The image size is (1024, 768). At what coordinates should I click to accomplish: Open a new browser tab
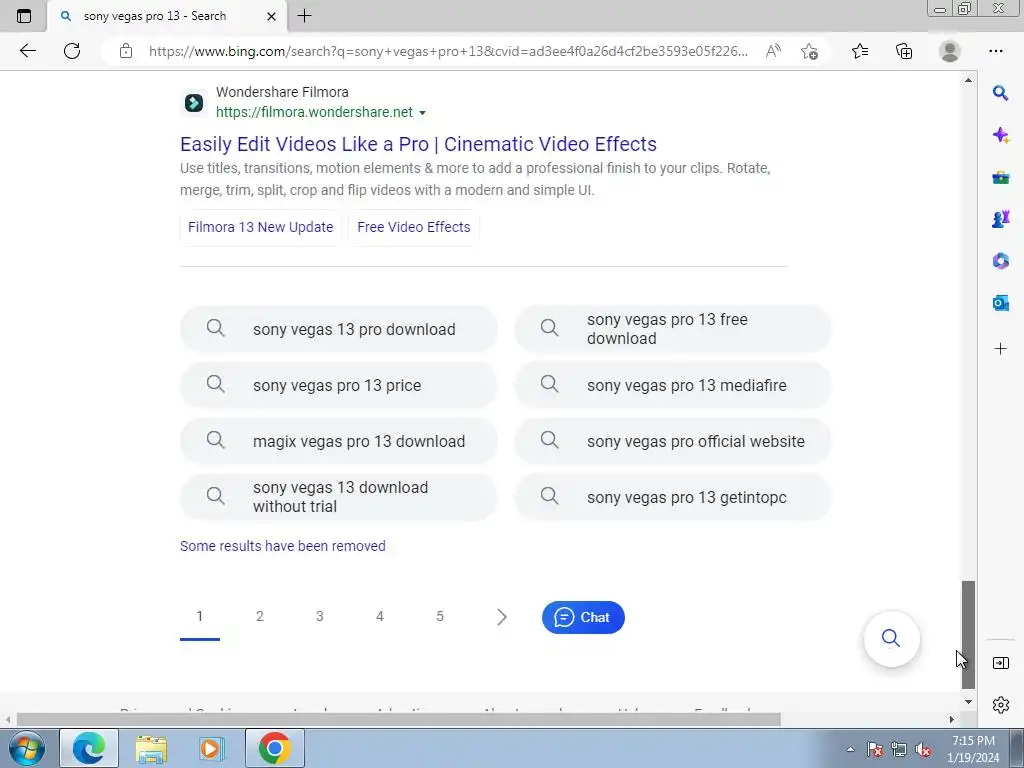pyautogui.click(x=304, y=16)
